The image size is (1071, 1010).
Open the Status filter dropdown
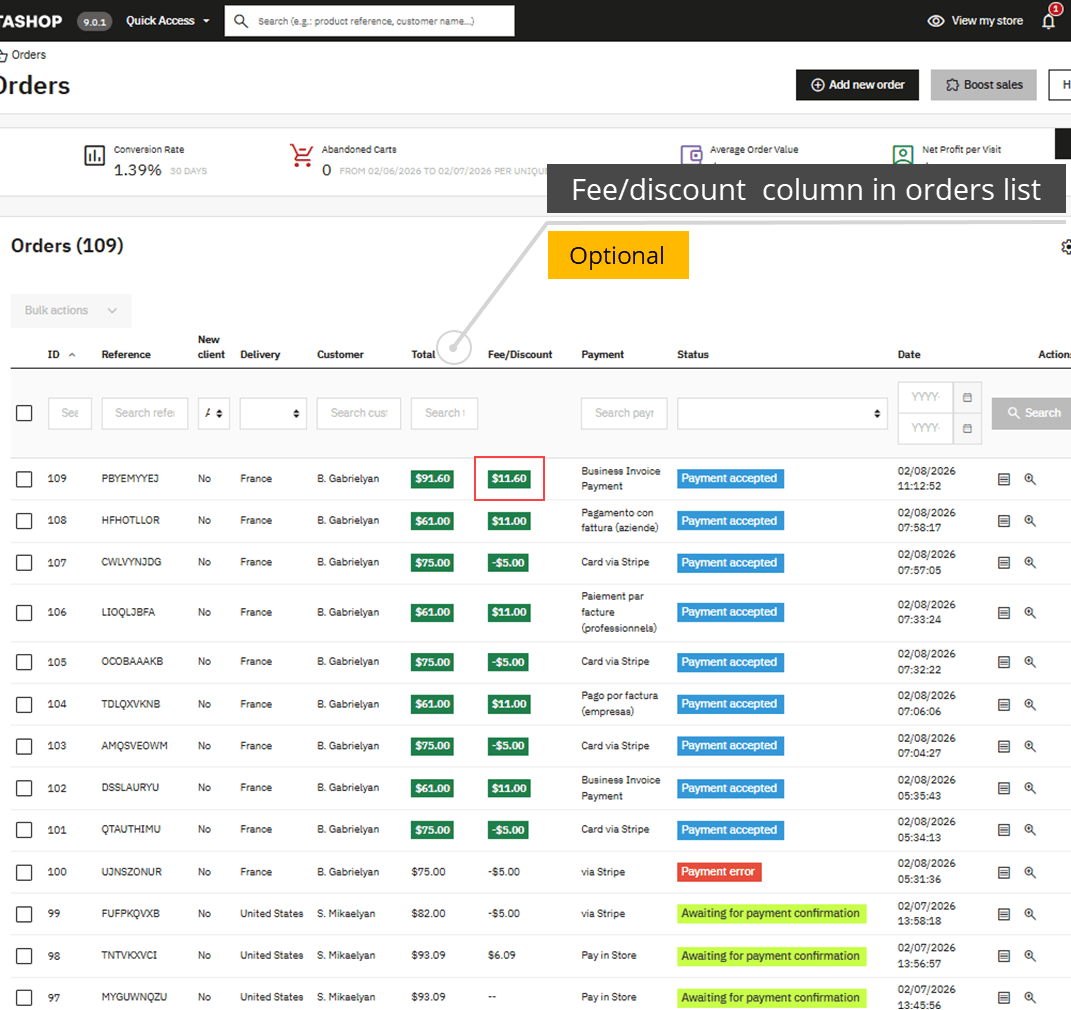click(x=782, y=414)
